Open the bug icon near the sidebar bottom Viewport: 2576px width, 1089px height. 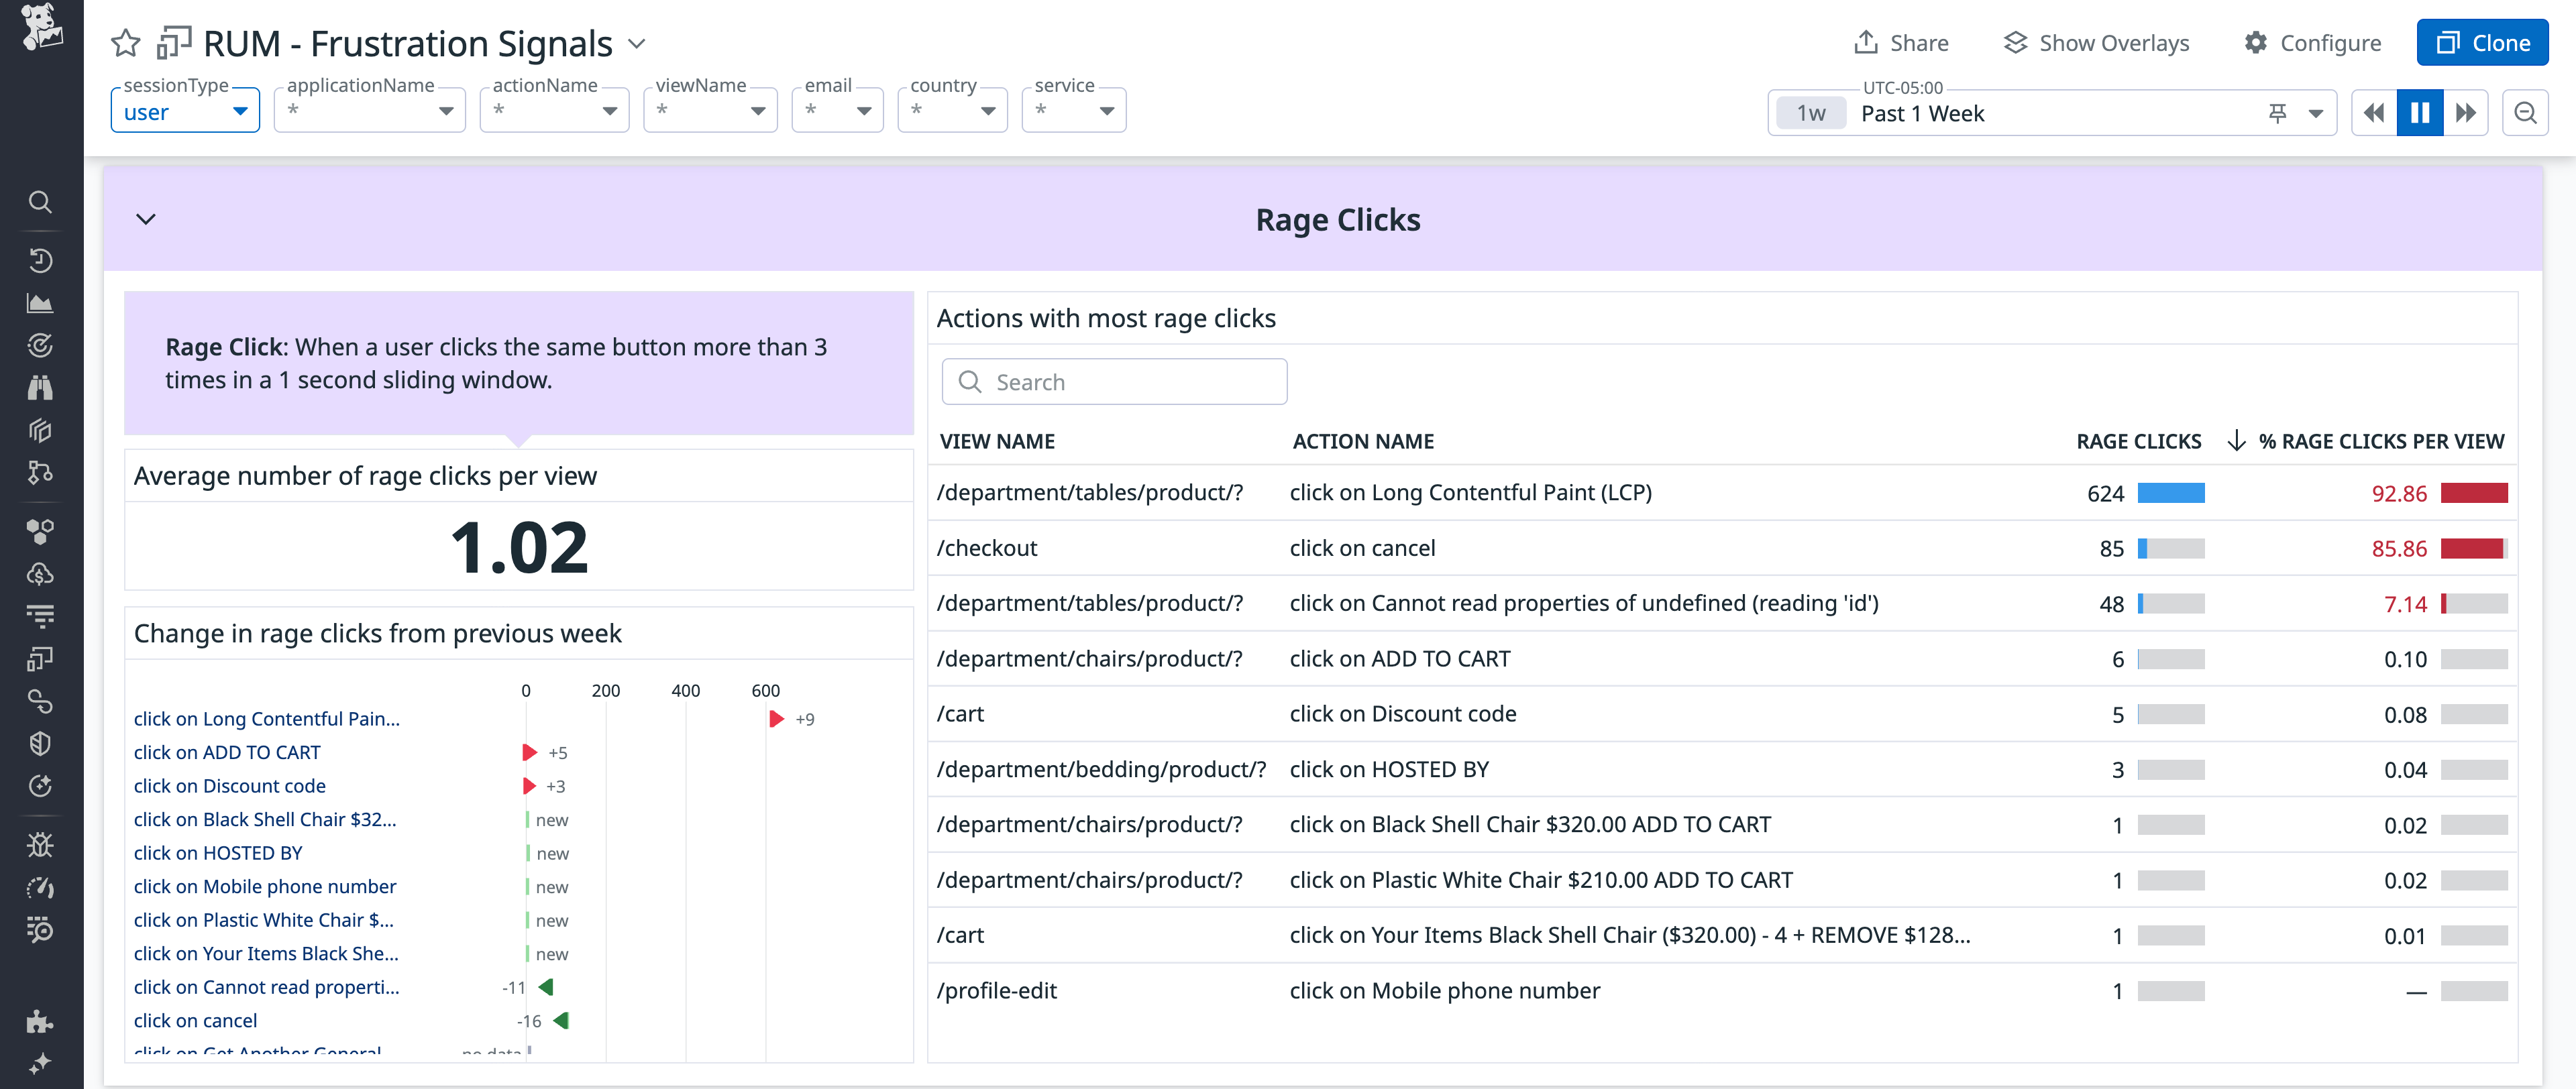pyautogui.click(x=40, y=844)
